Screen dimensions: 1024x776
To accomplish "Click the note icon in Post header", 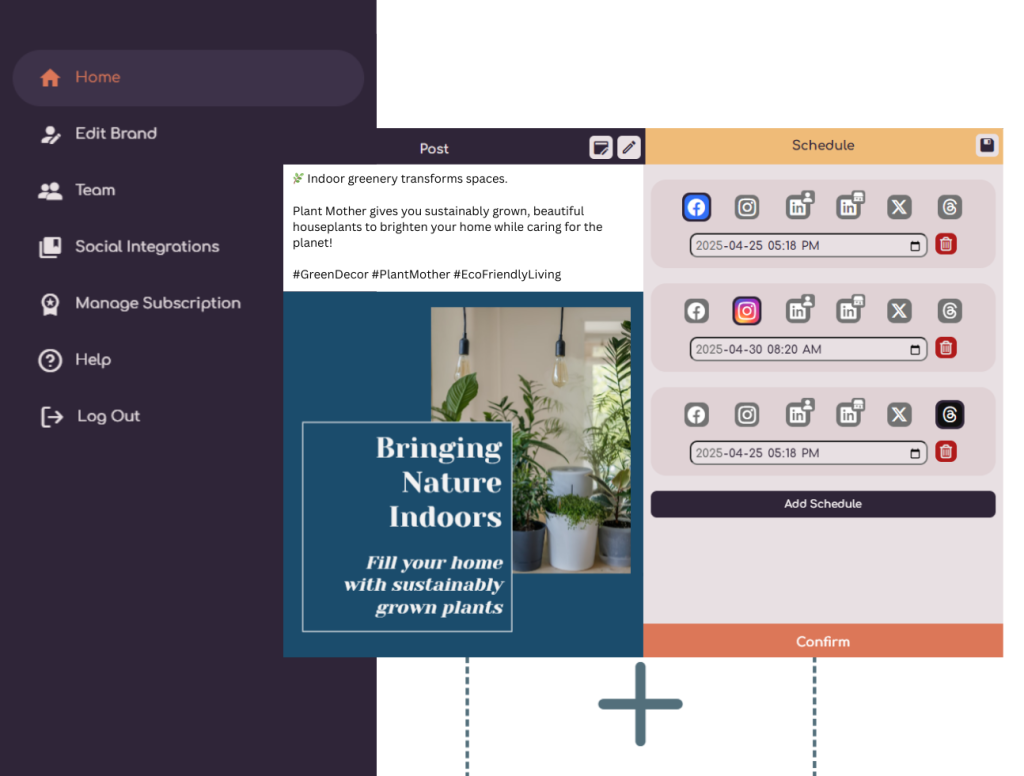I will click(600, 148).
